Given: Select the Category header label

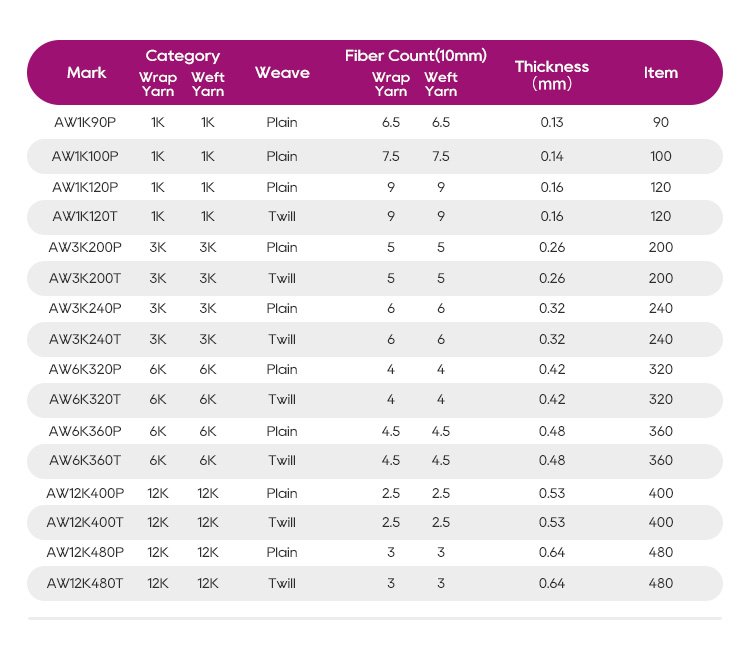Looking at the screenshot, I should pos(182,56).
